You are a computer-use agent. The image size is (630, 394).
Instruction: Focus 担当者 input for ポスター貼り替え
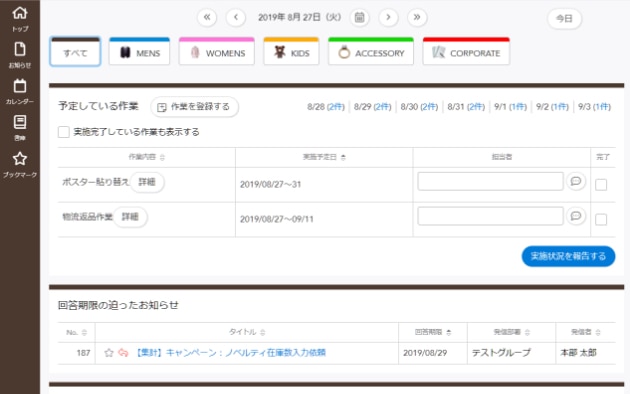click(490, 182)
